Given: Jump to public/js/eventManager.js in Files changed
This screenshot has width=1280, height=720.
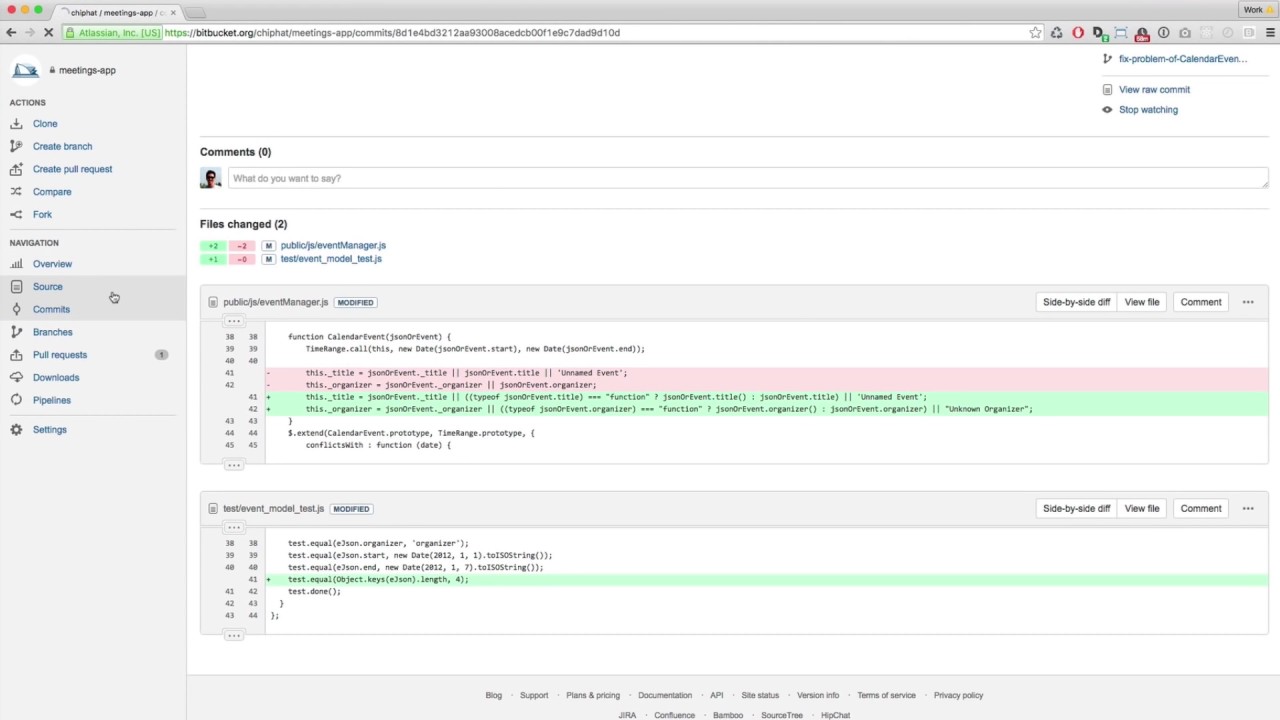Looking at the screenshot, I should [333, 245].
